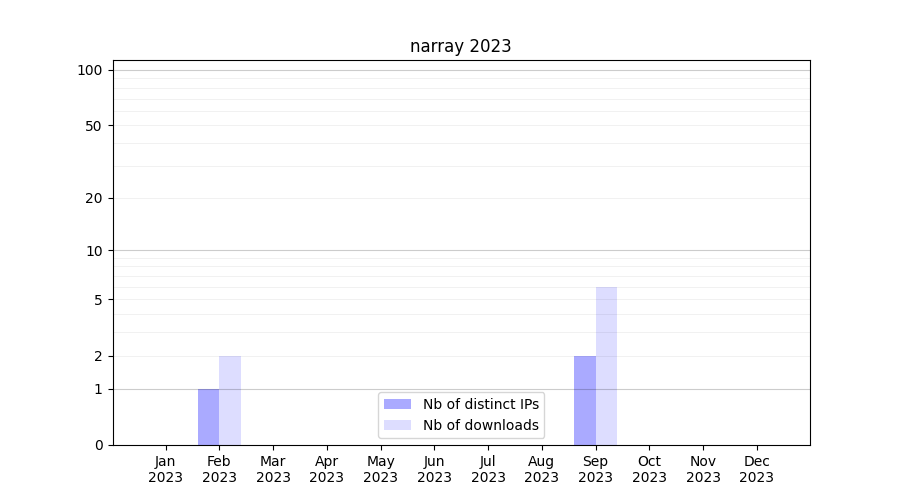The width and height of the screenshot is (900, 500).
Task: Click the 'Nb of distinct IPs' legend swatch
Action: [x=397, y=404]
